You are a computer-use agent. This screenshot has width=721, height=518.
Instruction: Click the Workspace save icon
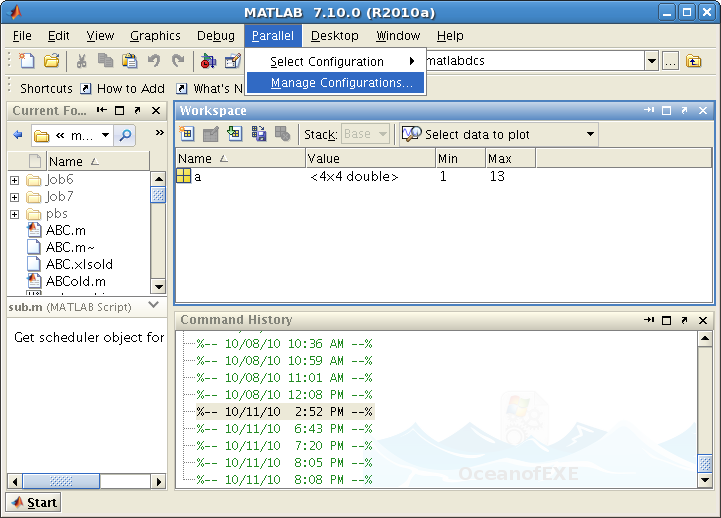point(258,133)
